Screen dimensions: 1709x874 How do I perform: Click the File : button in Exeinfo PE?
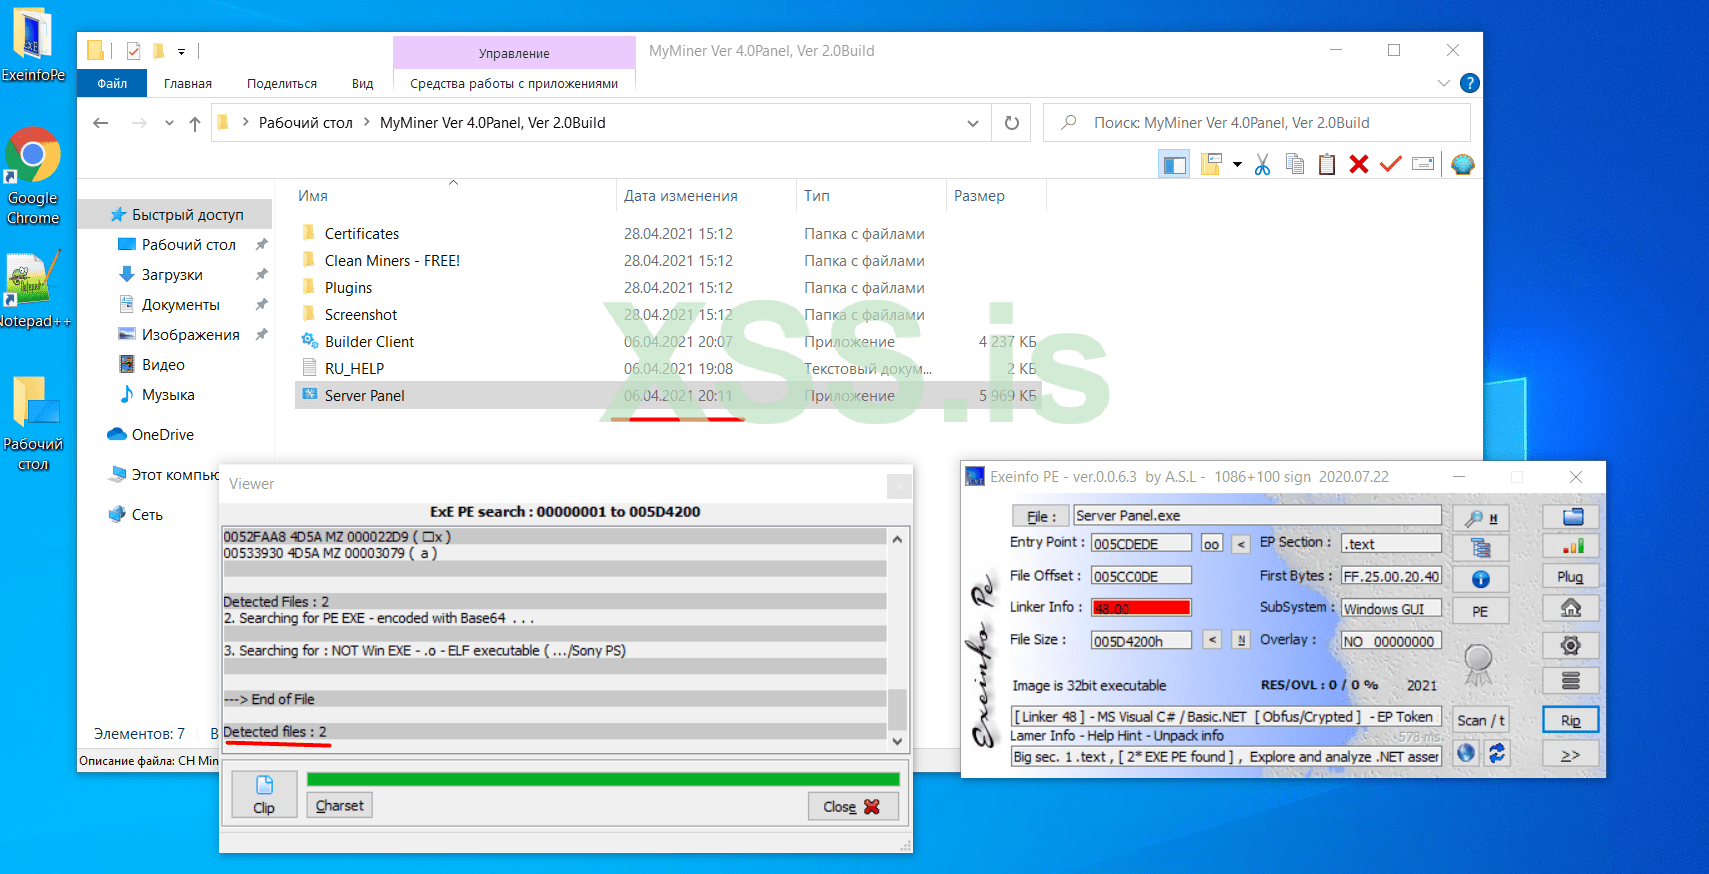pos(1041,516)
